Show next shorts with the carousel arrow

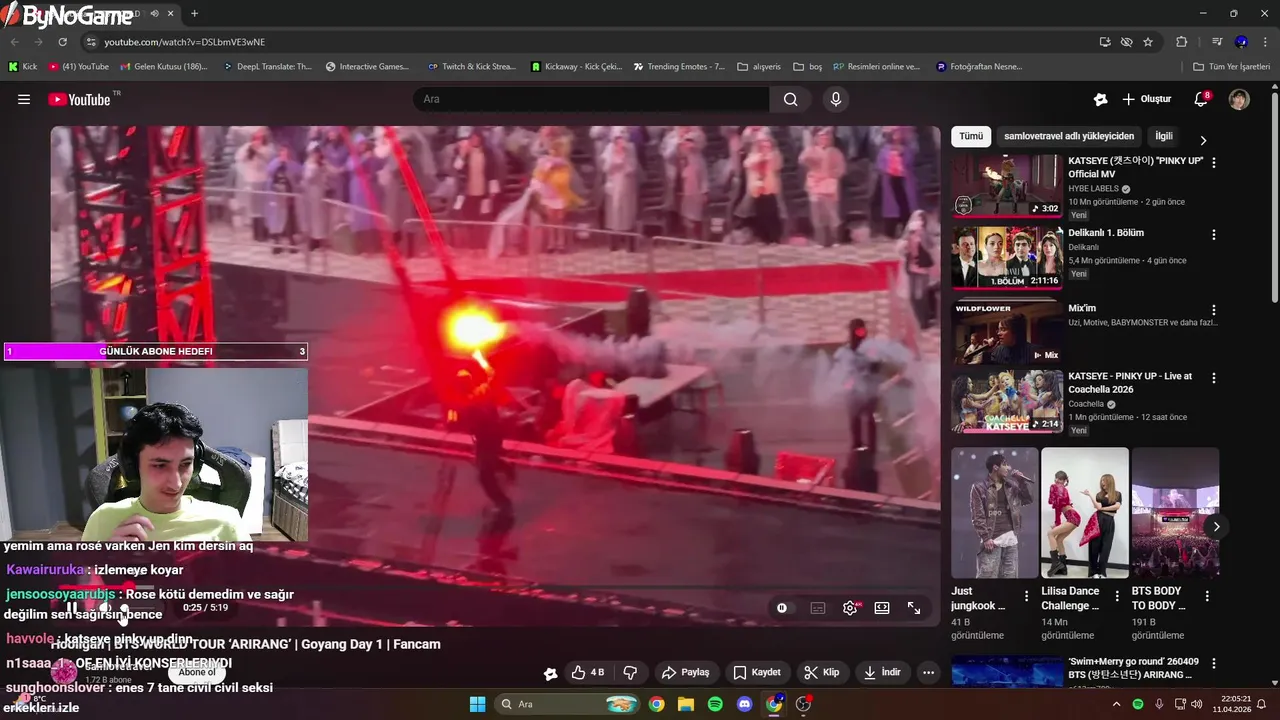(1217, 526)
